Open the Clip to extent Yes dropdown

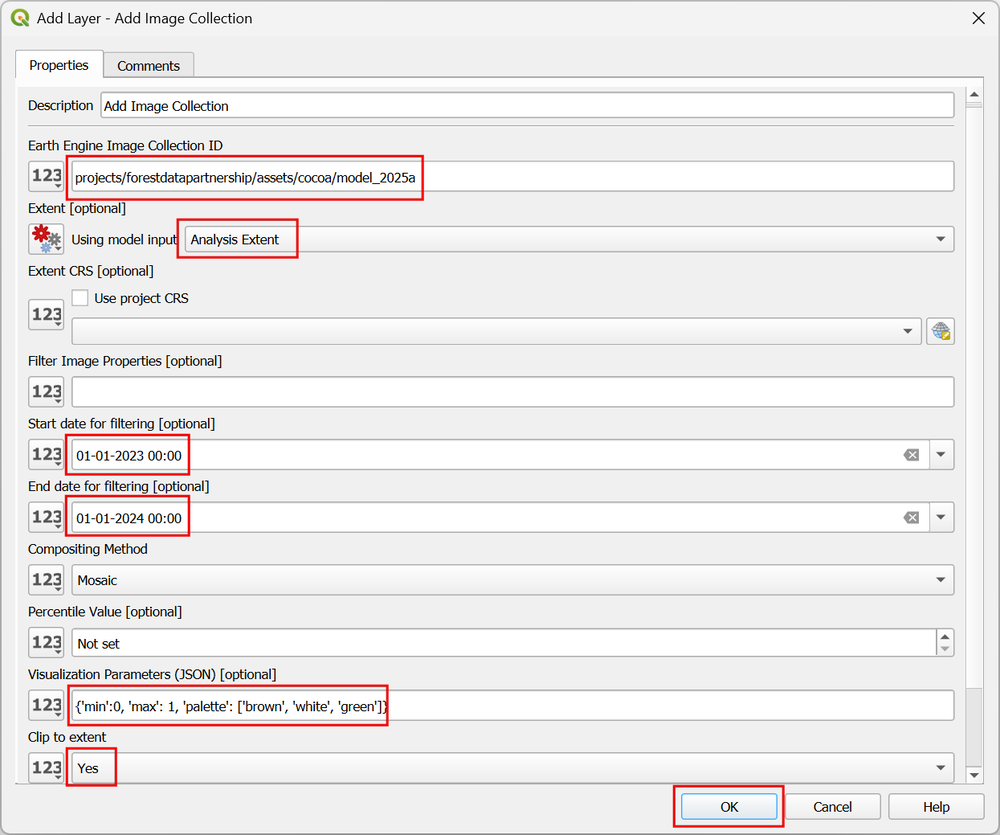coord(513,767)
